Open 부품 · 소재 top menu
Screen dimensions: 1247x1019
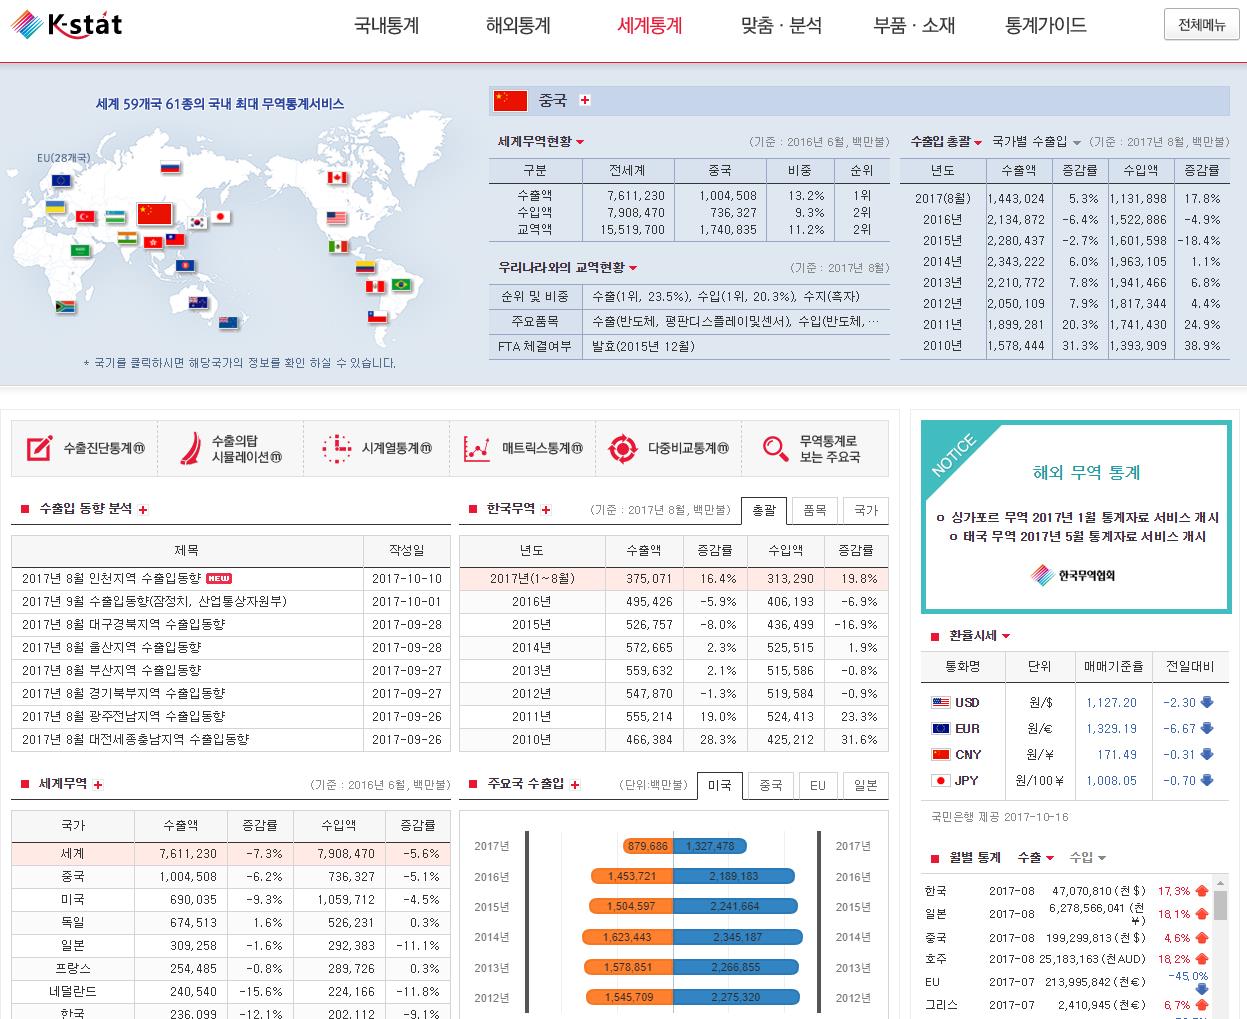pos(914,25)
